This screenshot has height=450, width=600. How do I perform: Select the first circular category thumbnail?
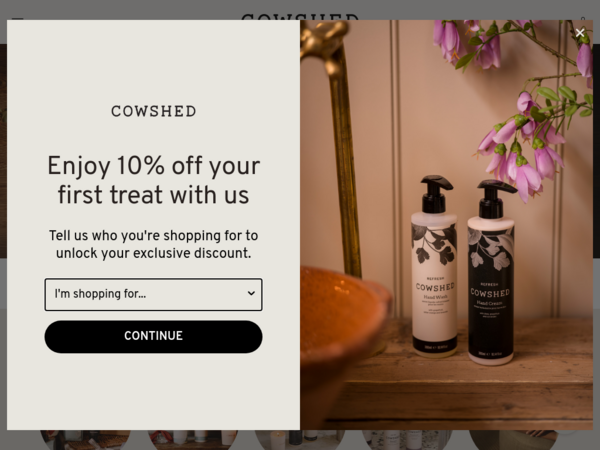[85, 440]
